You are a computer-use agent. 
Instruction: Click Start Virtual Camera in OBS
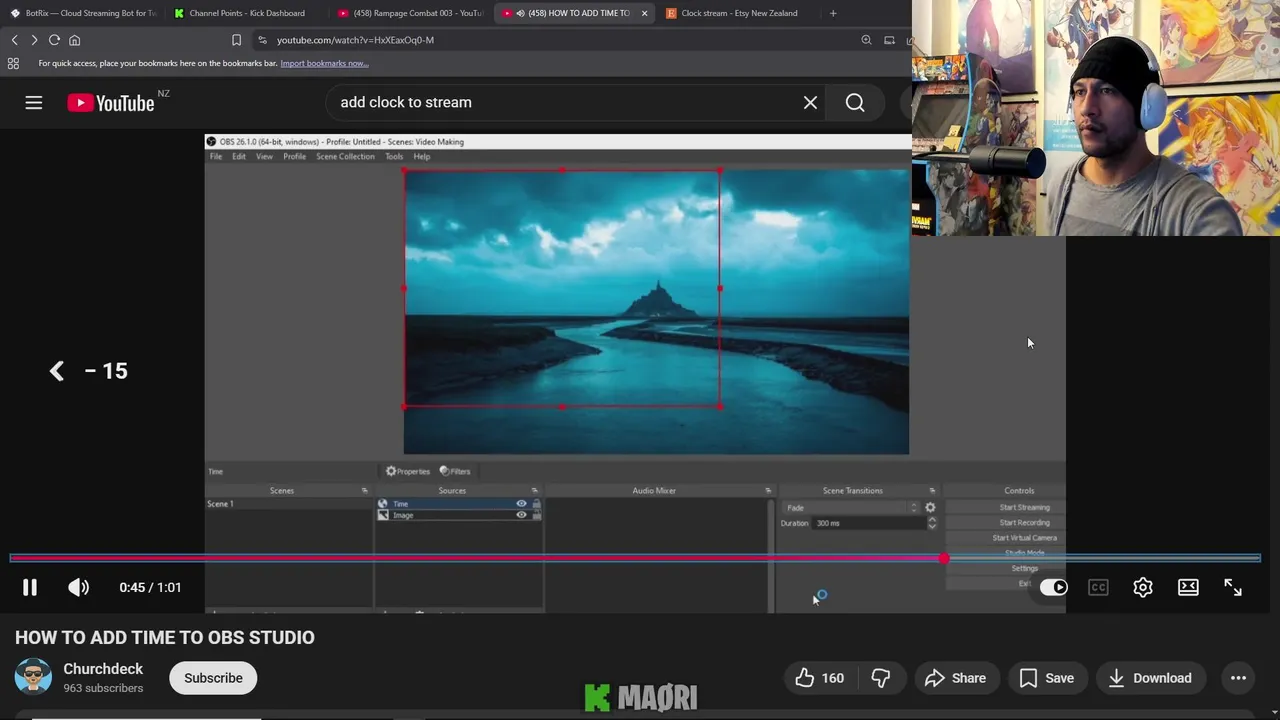(x=1024, y=538)
